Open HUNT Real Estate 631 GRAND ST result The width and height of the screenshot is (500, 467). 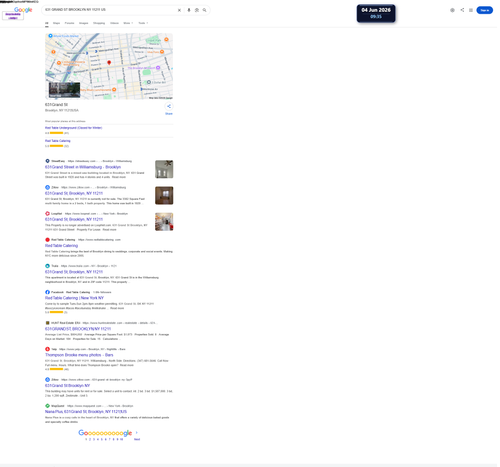[x=78, y=329]
